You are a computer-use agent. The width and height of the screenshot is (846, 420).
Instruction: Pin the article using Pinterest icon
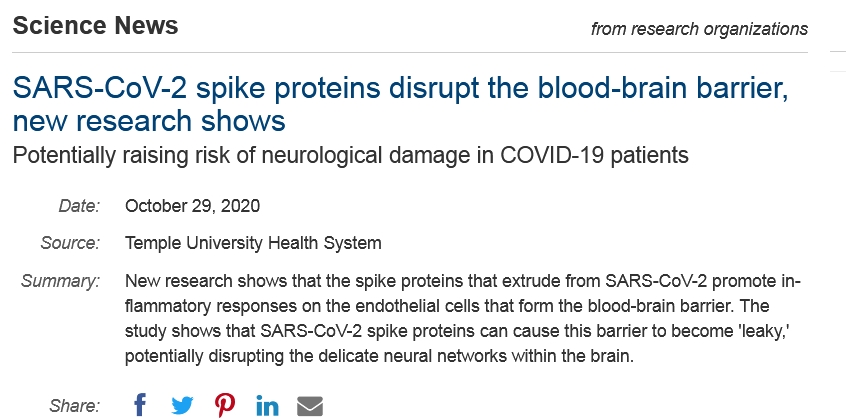224,405
